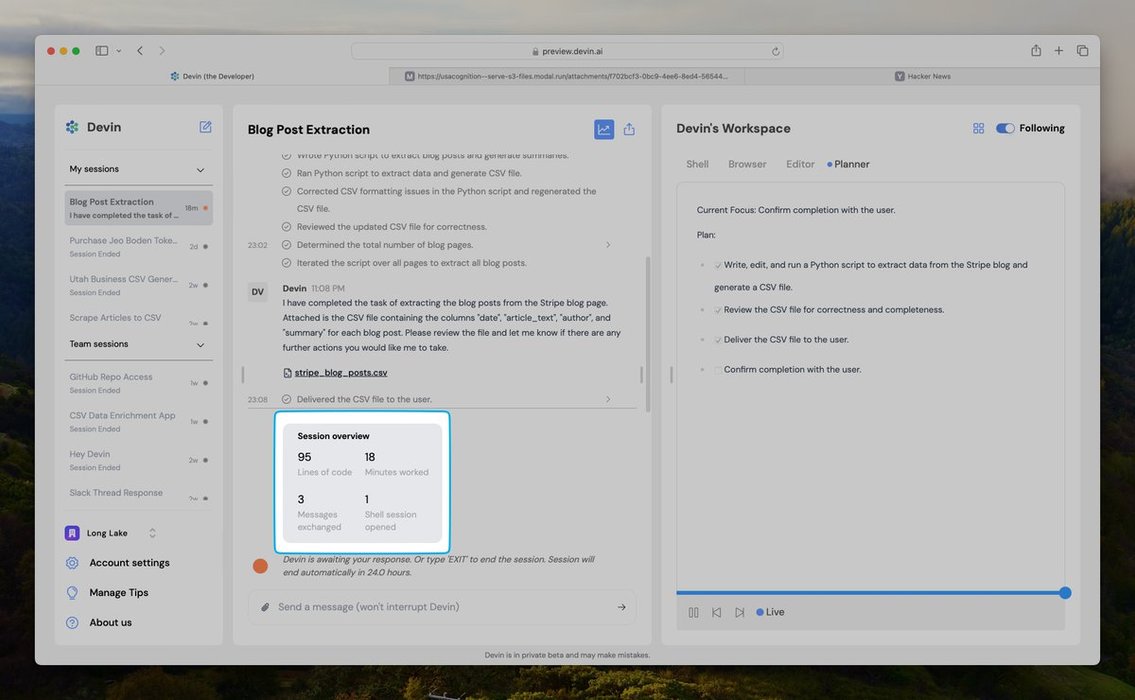Open the stripe_blog_posts.csv attachment link

click(341, 373)
